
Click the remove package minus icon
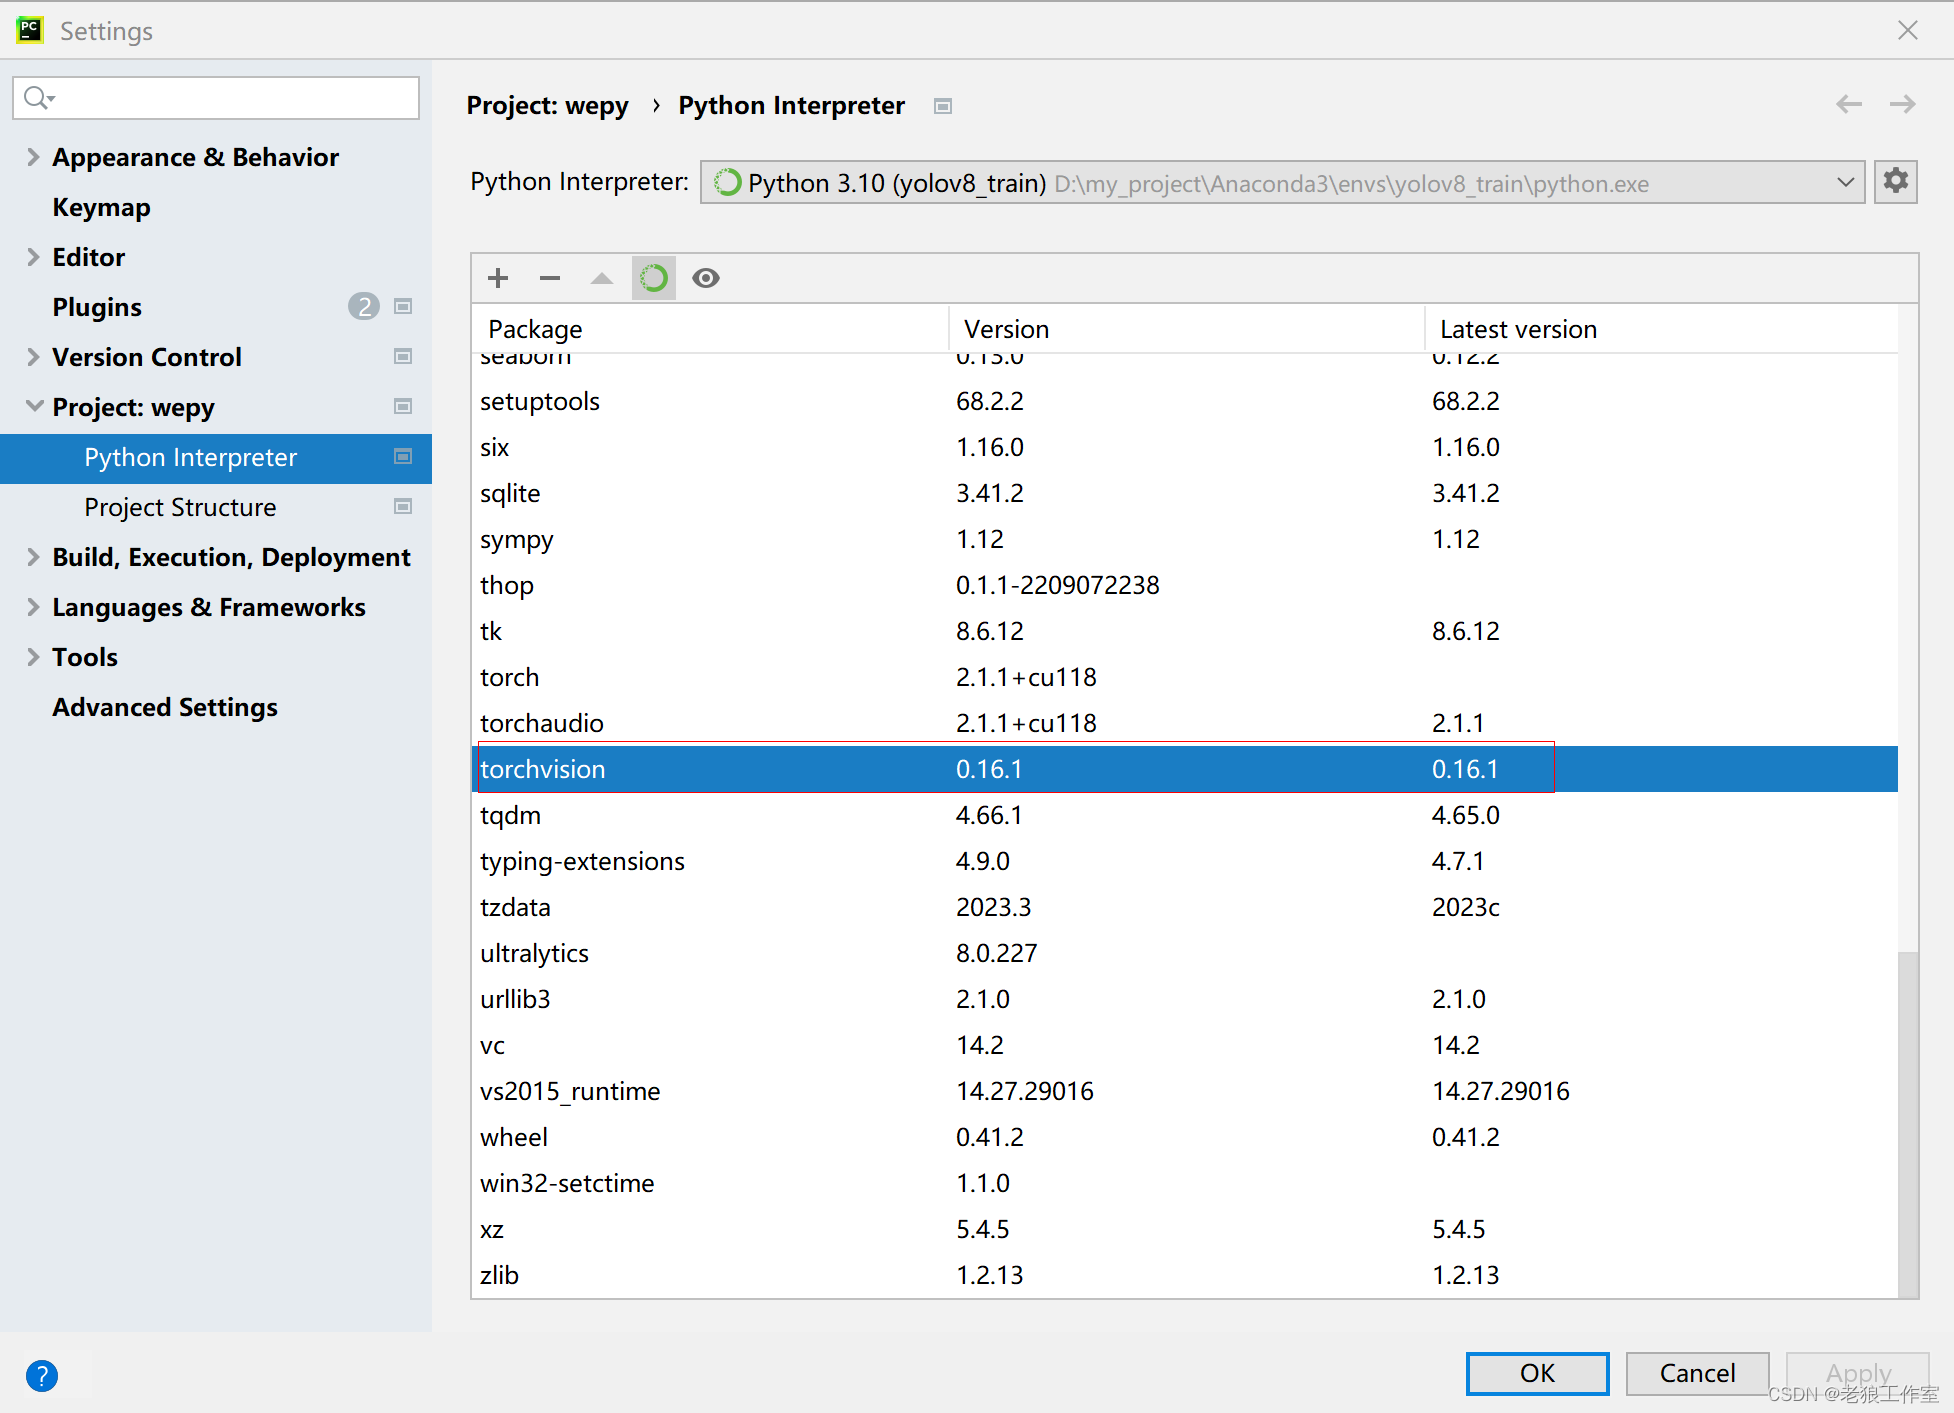click(x=550, y=278)
